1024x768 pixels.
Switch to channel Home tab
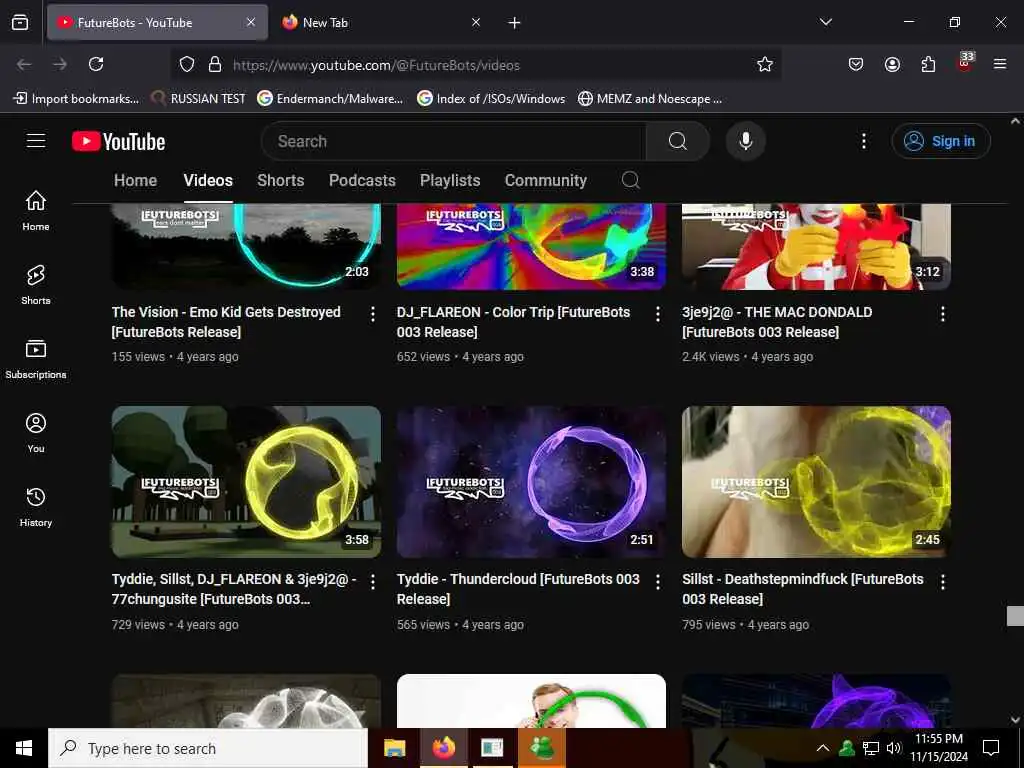(135, 180)
